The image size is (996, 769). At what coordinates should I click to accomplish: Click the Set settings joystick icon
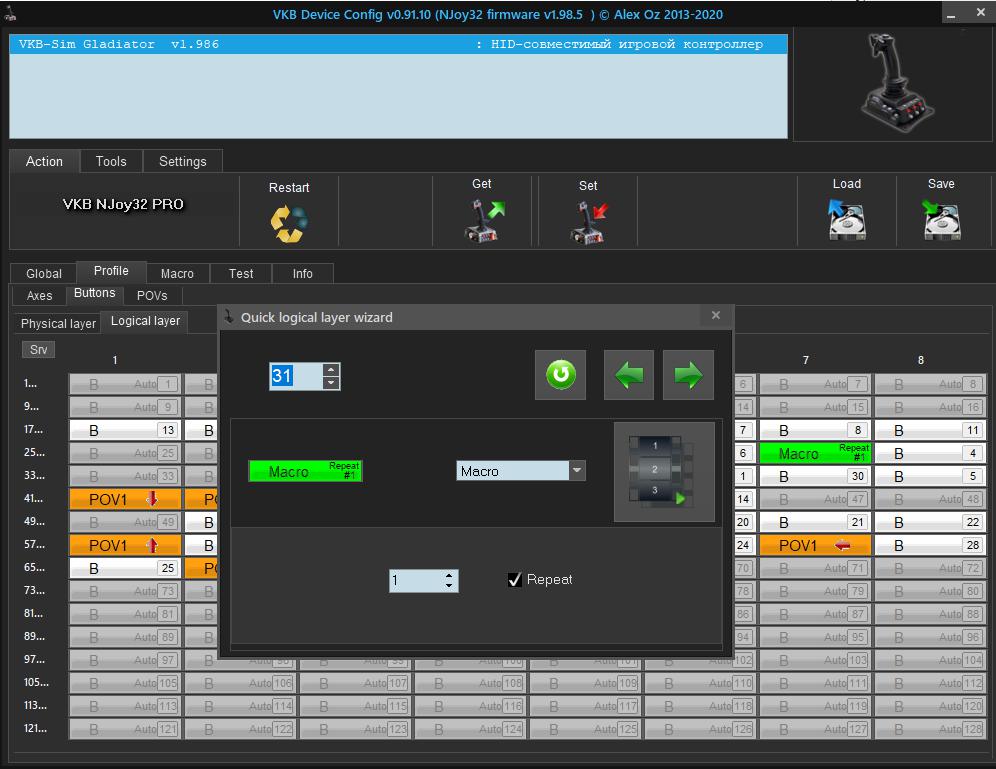point(588,221)
